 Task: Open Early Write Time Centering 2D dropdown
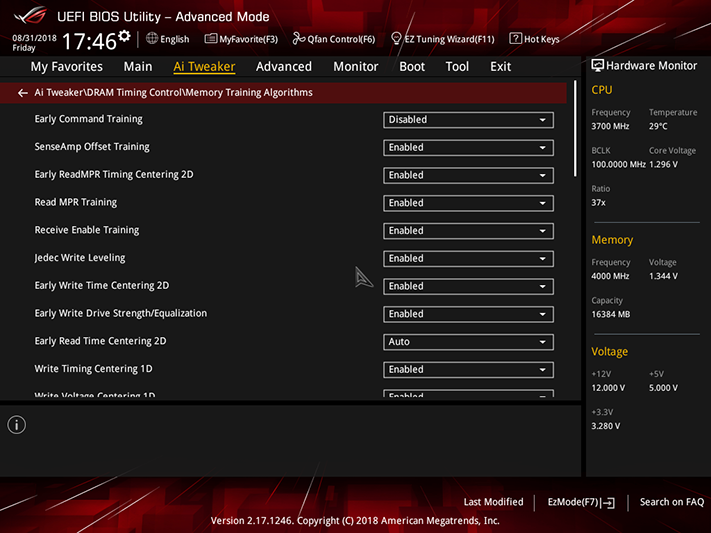[468, 286]
